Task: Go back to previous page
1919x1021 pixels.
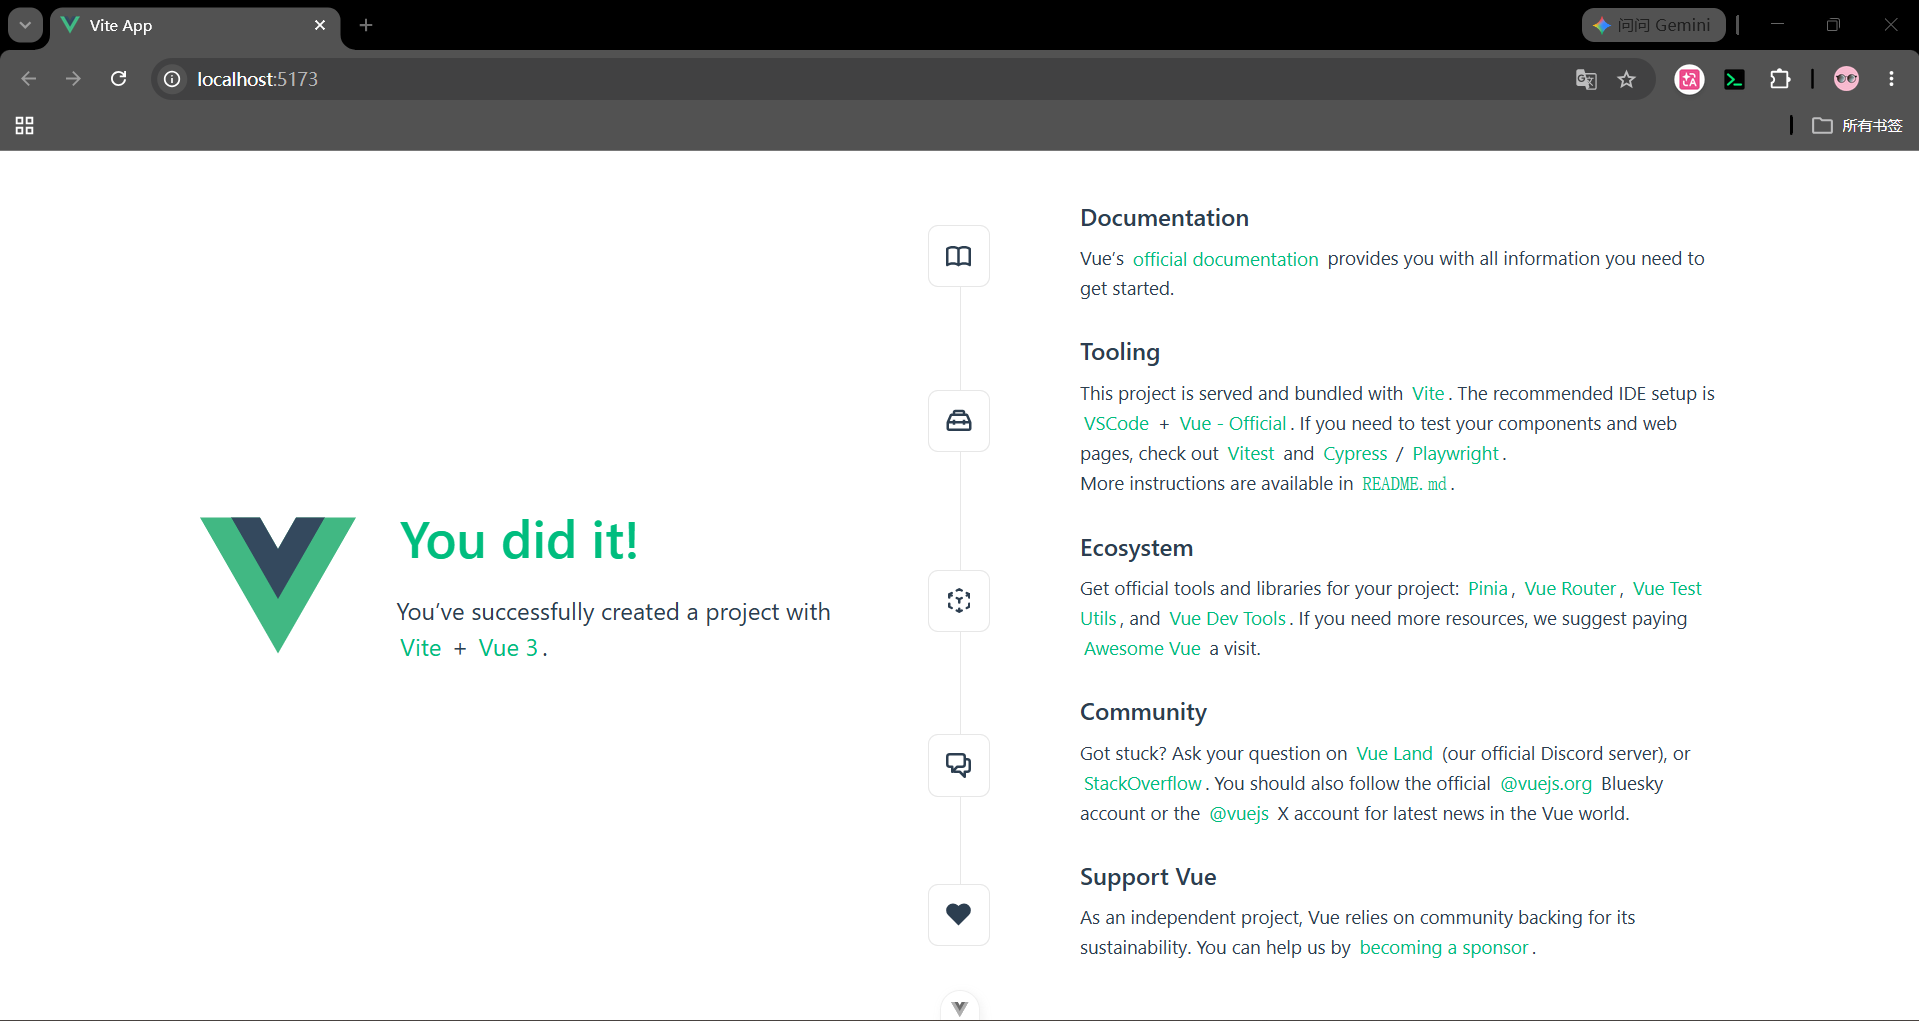Action: pyautogui.click(x=28, y=79)
